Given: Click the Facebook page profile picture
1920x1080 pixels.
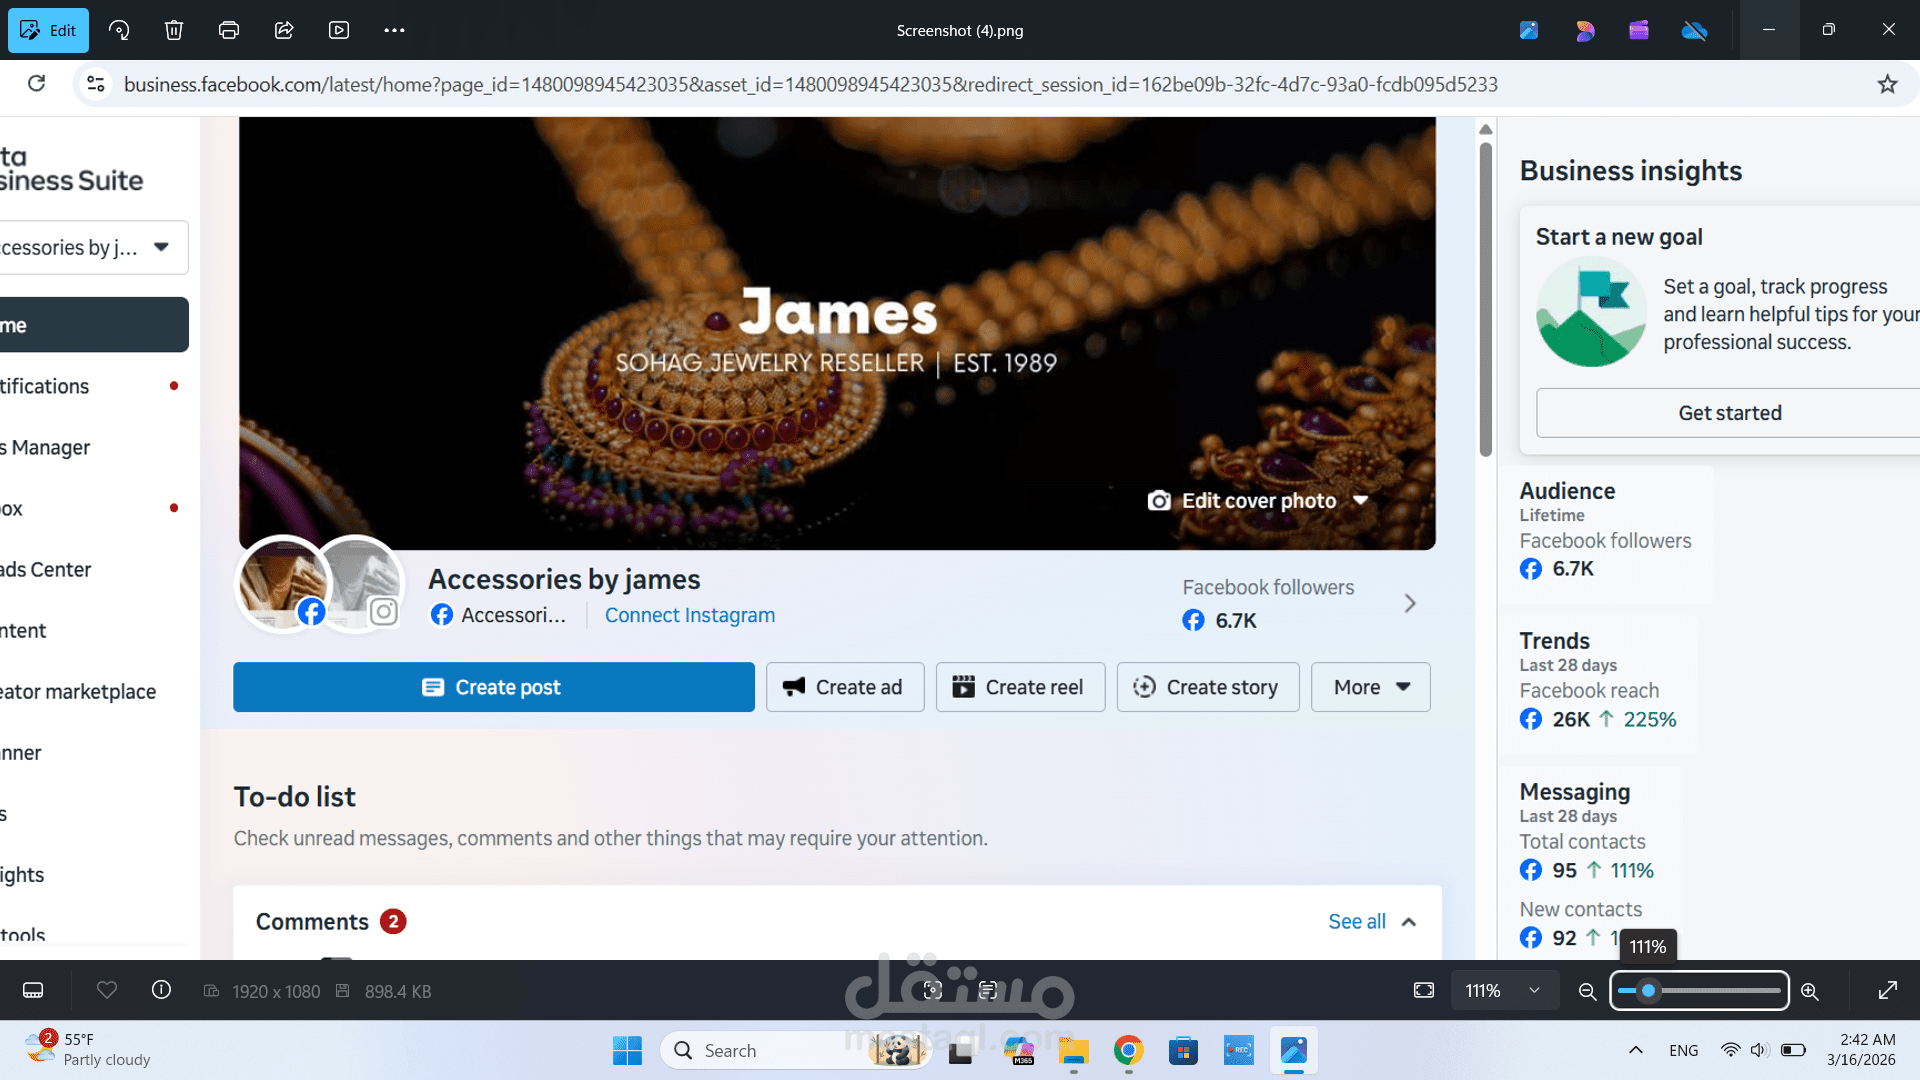Looking at the screenshot, I should (x=284, y=585).
